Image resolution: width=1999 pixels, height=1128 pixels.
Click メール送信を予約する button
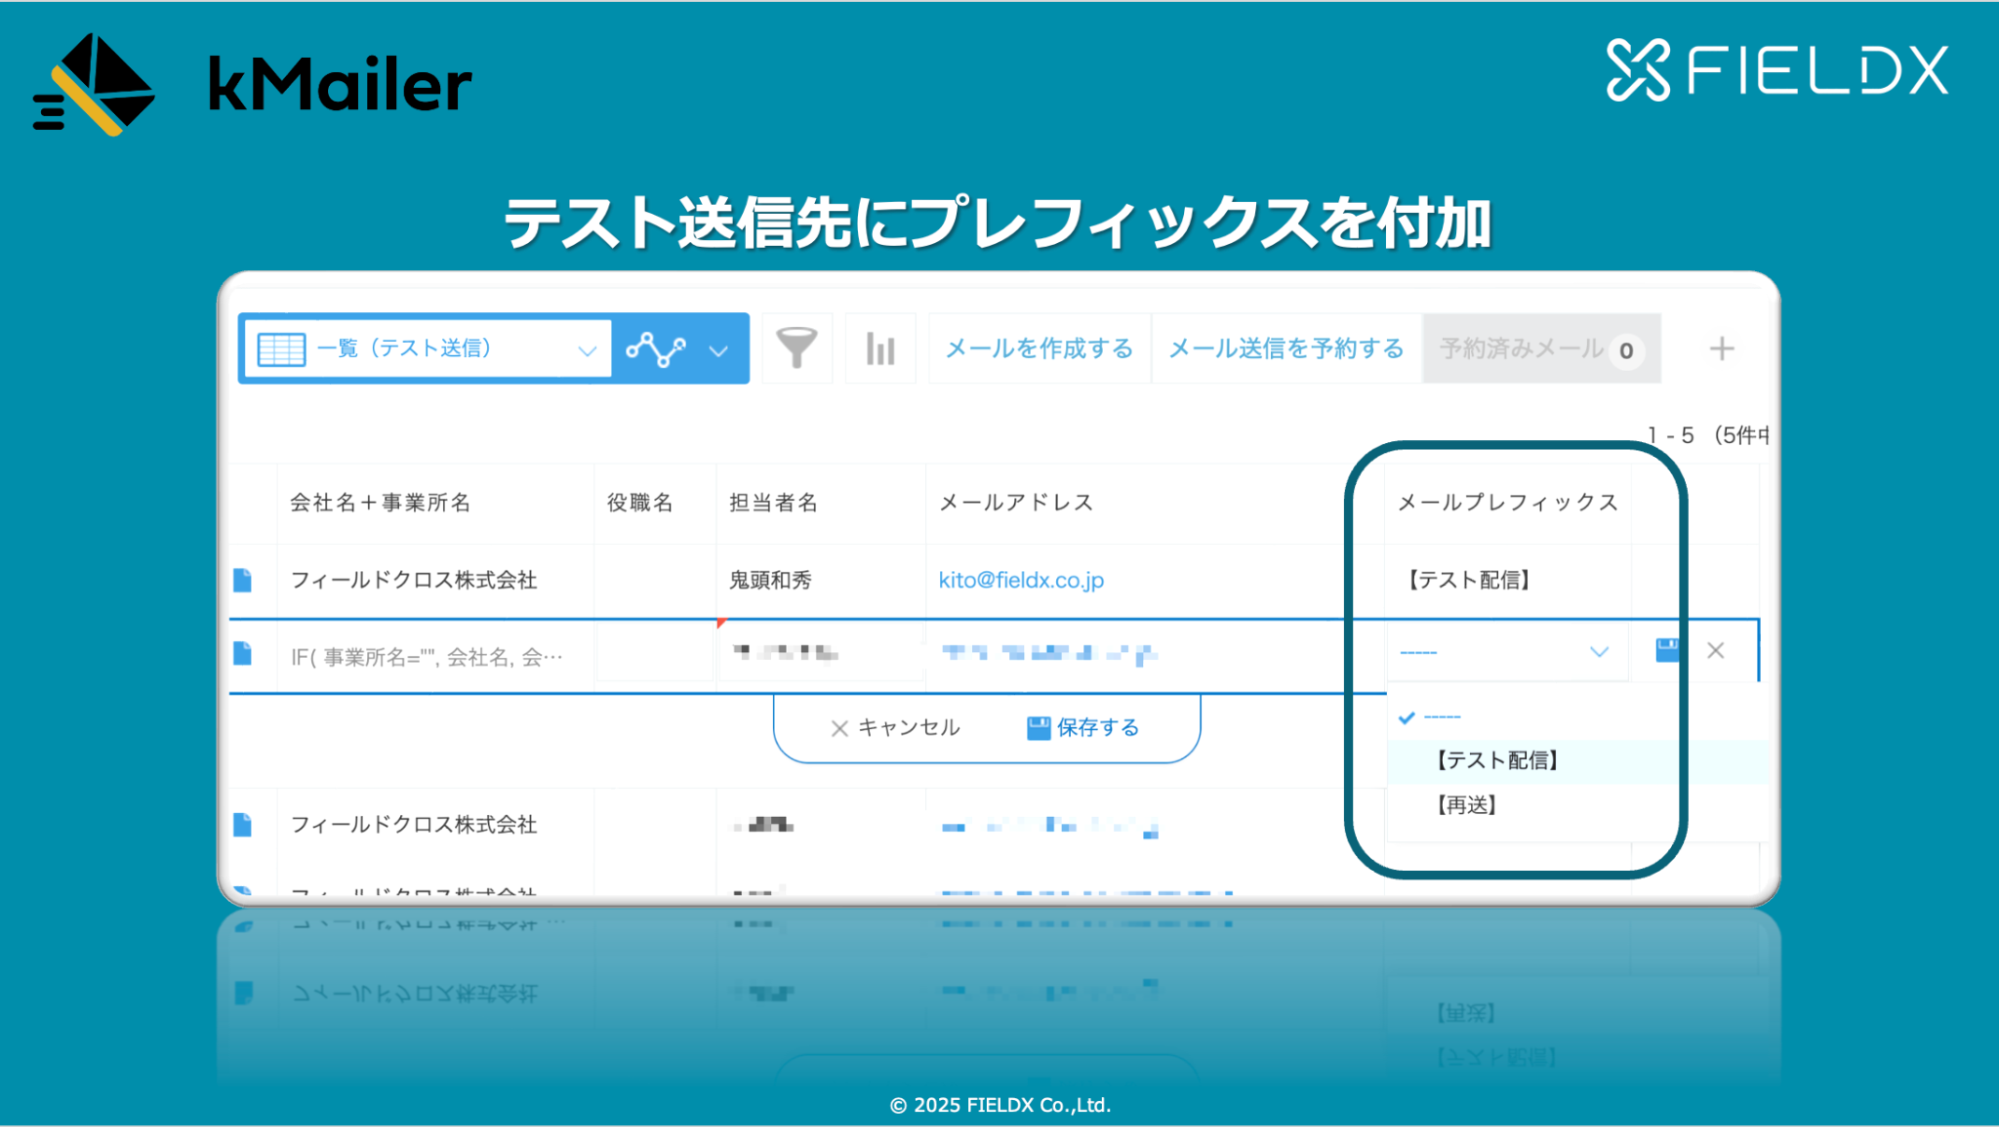tap(1286, 348)
